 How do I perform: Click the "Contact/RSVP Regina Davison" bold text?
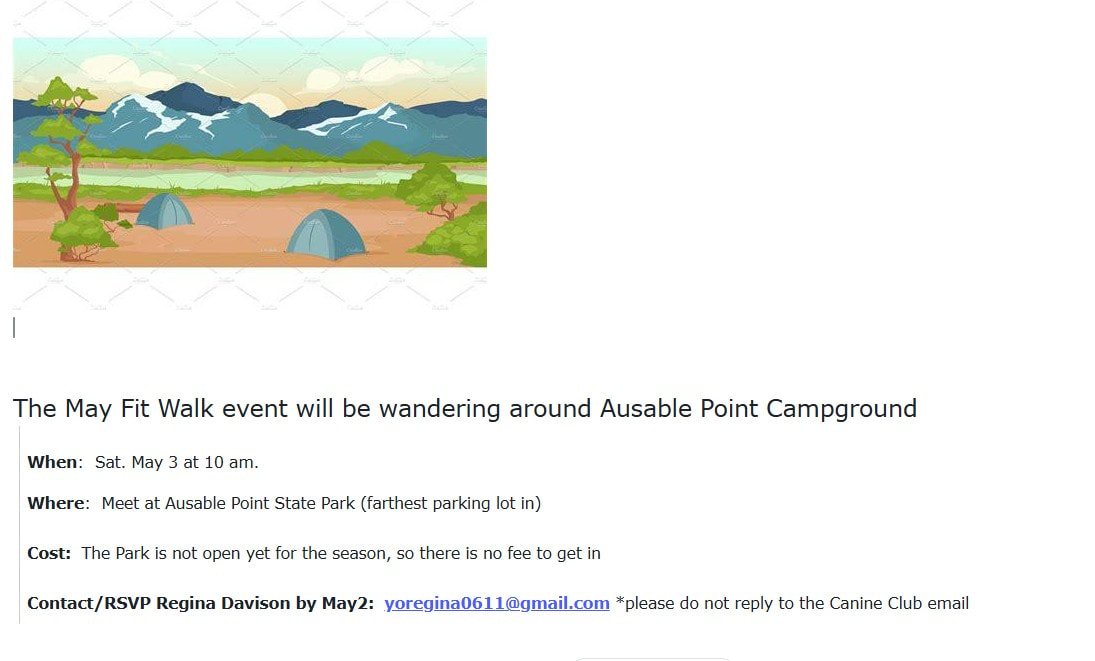tap(159, 603)
